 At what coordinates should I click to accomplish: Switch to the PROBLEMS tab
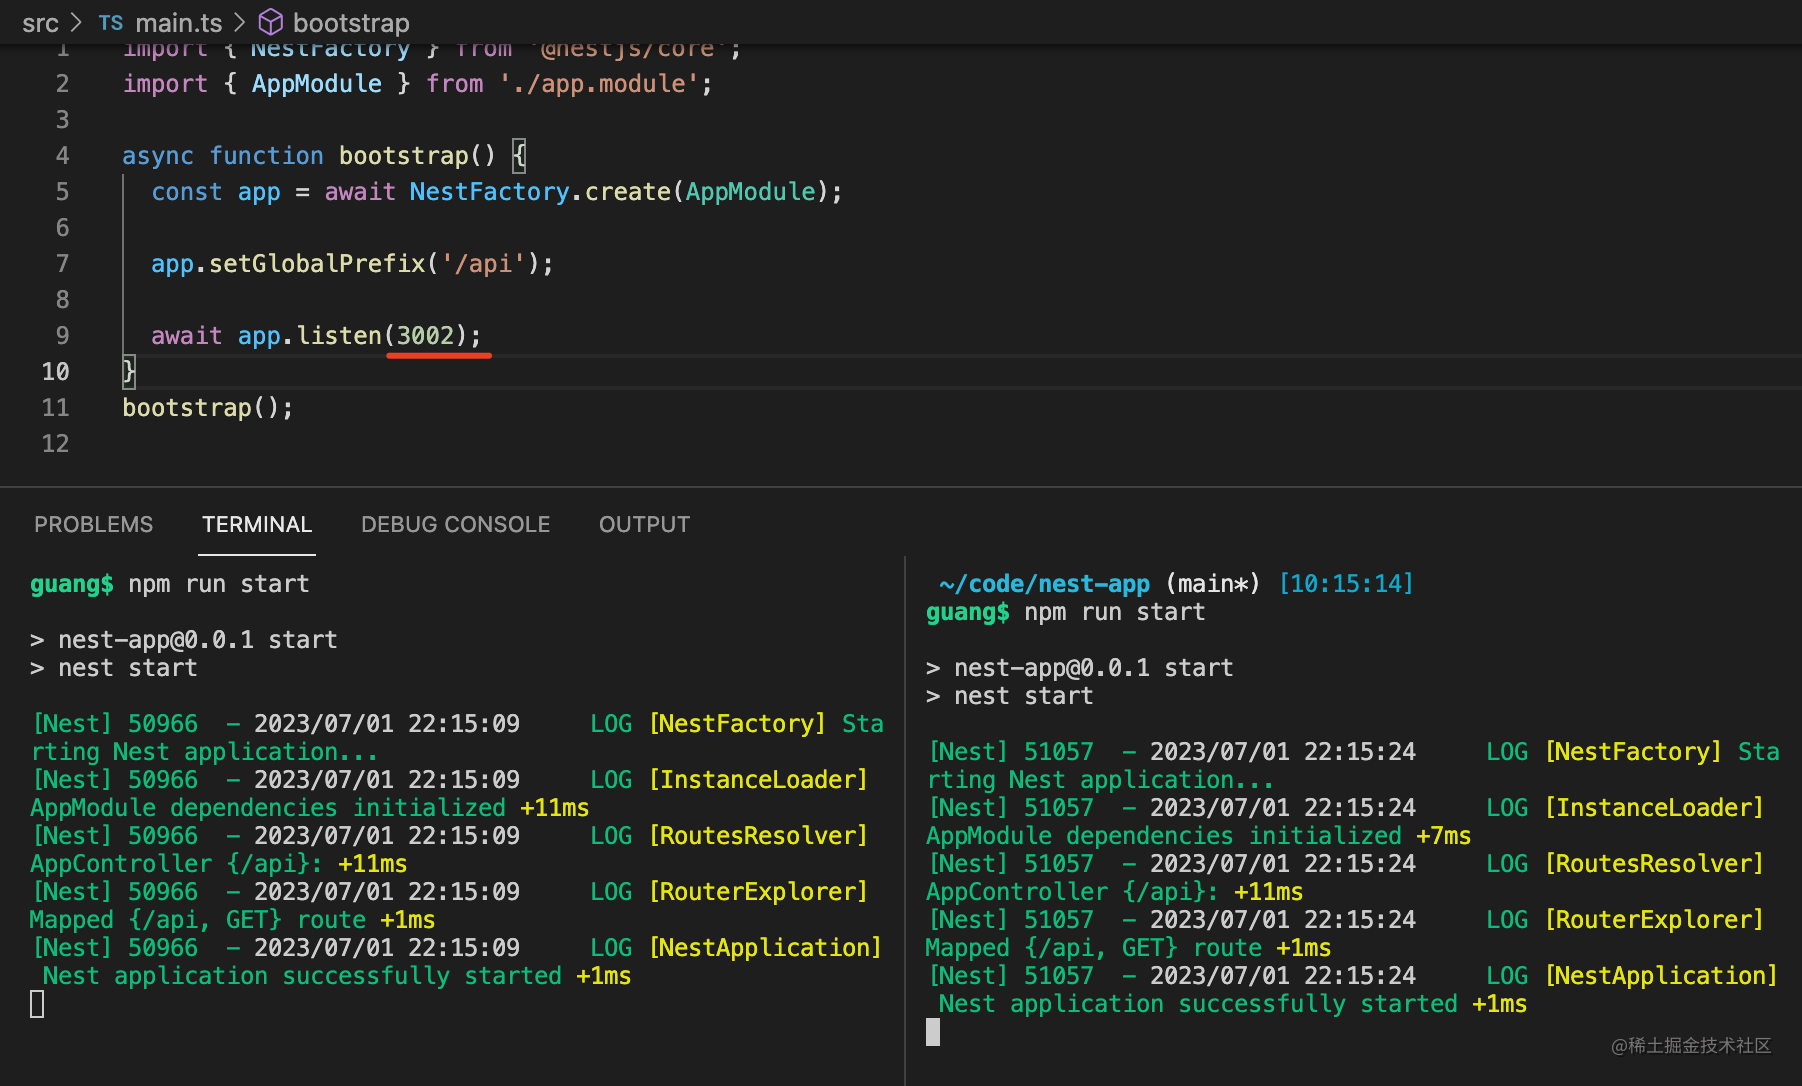tap(93, 524)
